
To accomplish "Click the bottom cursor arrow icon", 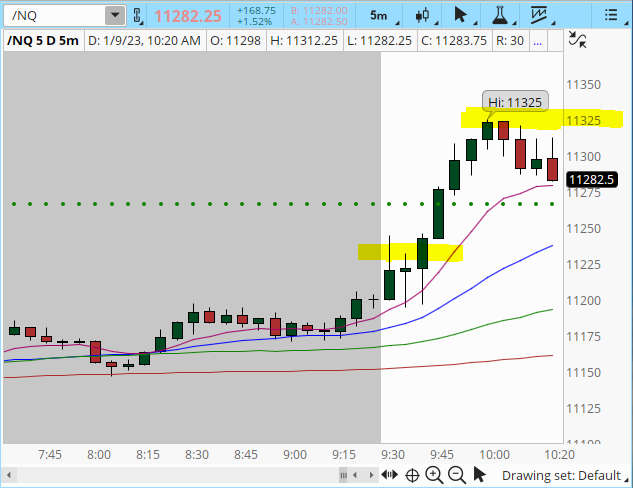I will coord(479,475).
